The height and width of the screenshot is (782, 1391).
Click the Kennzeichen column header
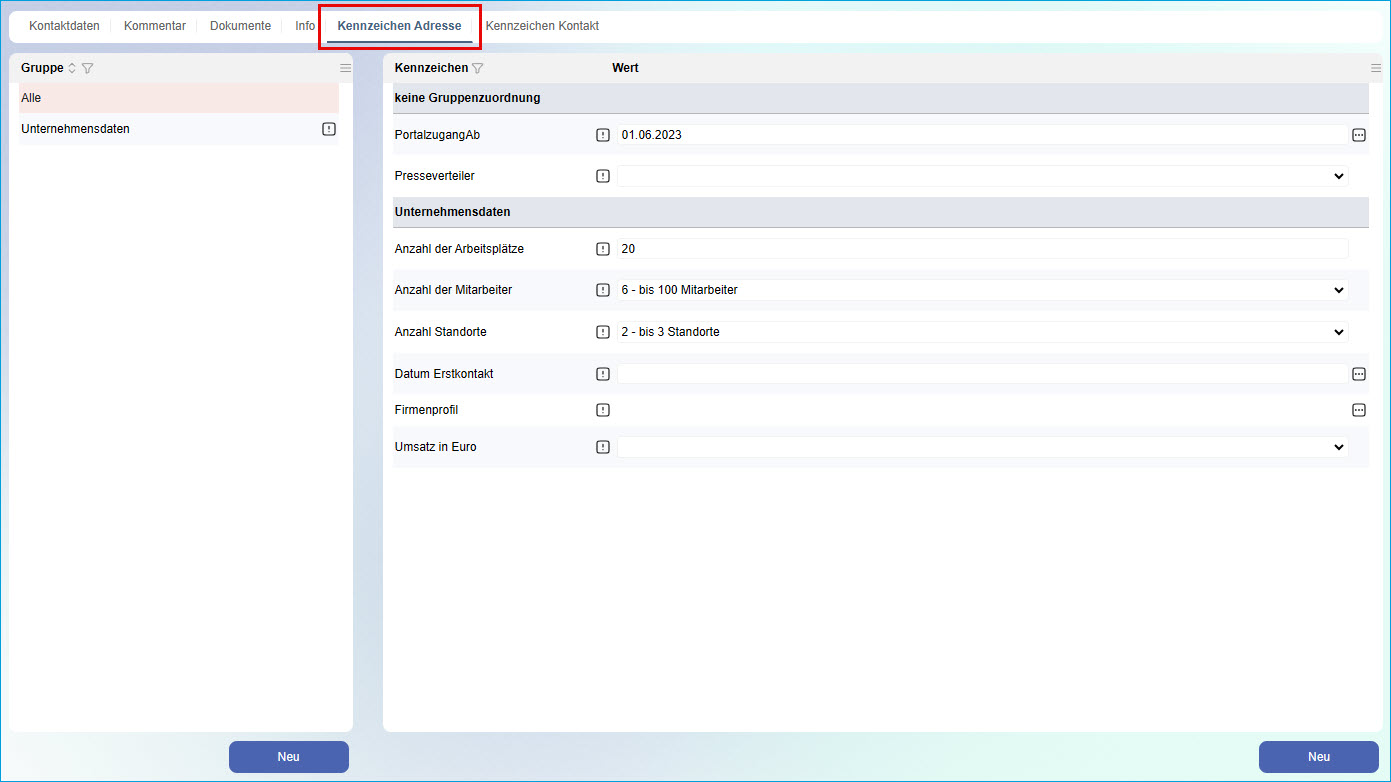coord(431,68)
